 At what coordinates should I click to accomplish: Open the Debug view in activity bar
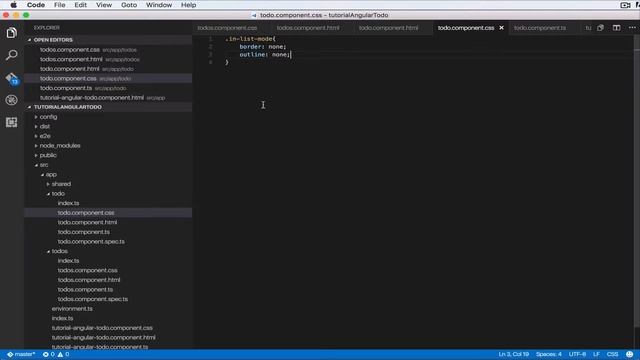tap(11, 100)
